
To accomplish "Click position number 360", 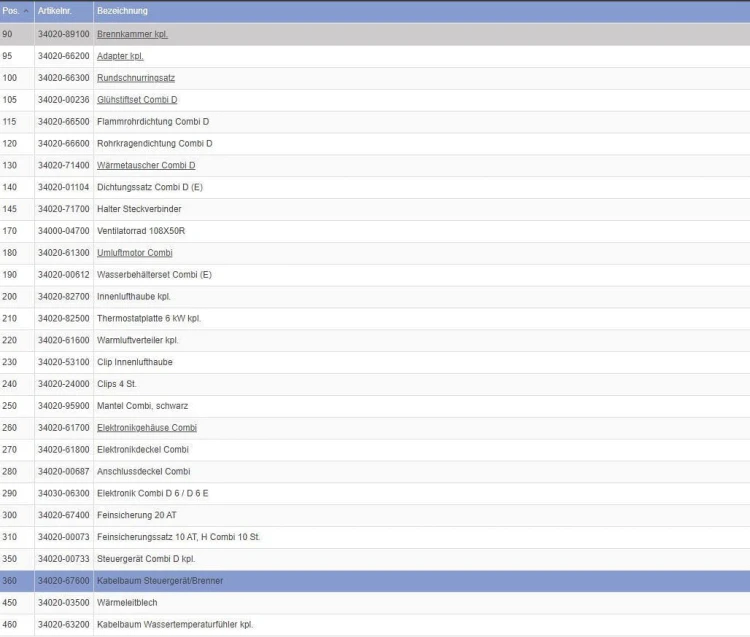I will 10,581.
